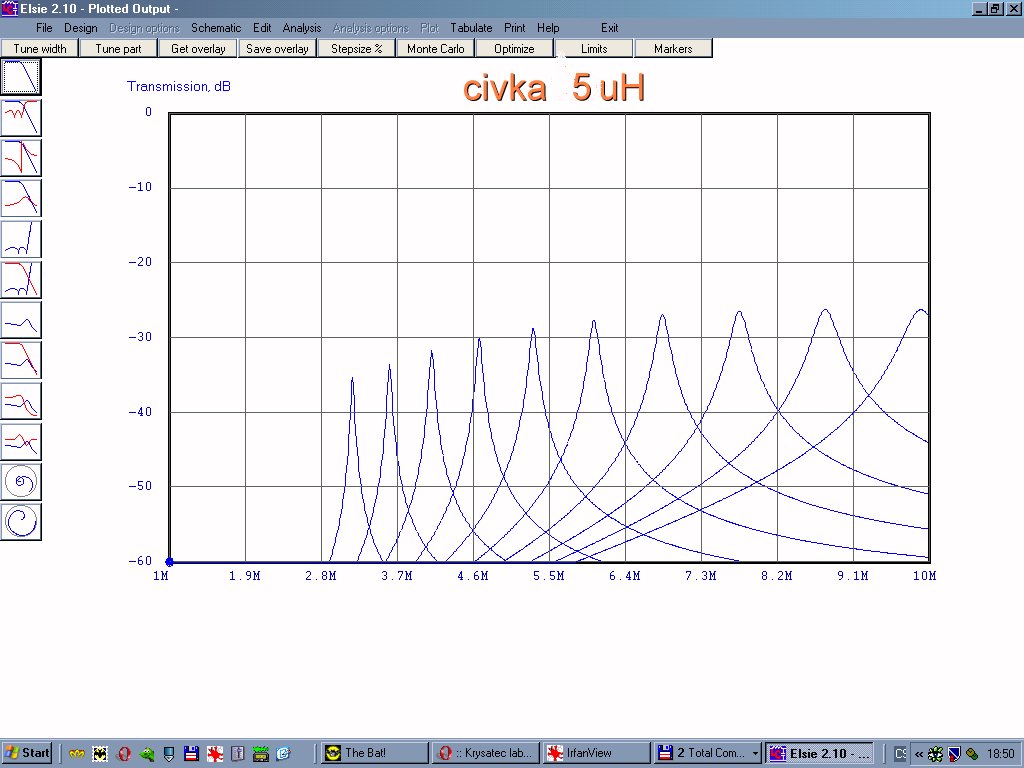Image resolution: width=1024 pixels, height=768 pixels.
Task: Click the 'Transmission, dB' axis title
Action: [178, 86]
